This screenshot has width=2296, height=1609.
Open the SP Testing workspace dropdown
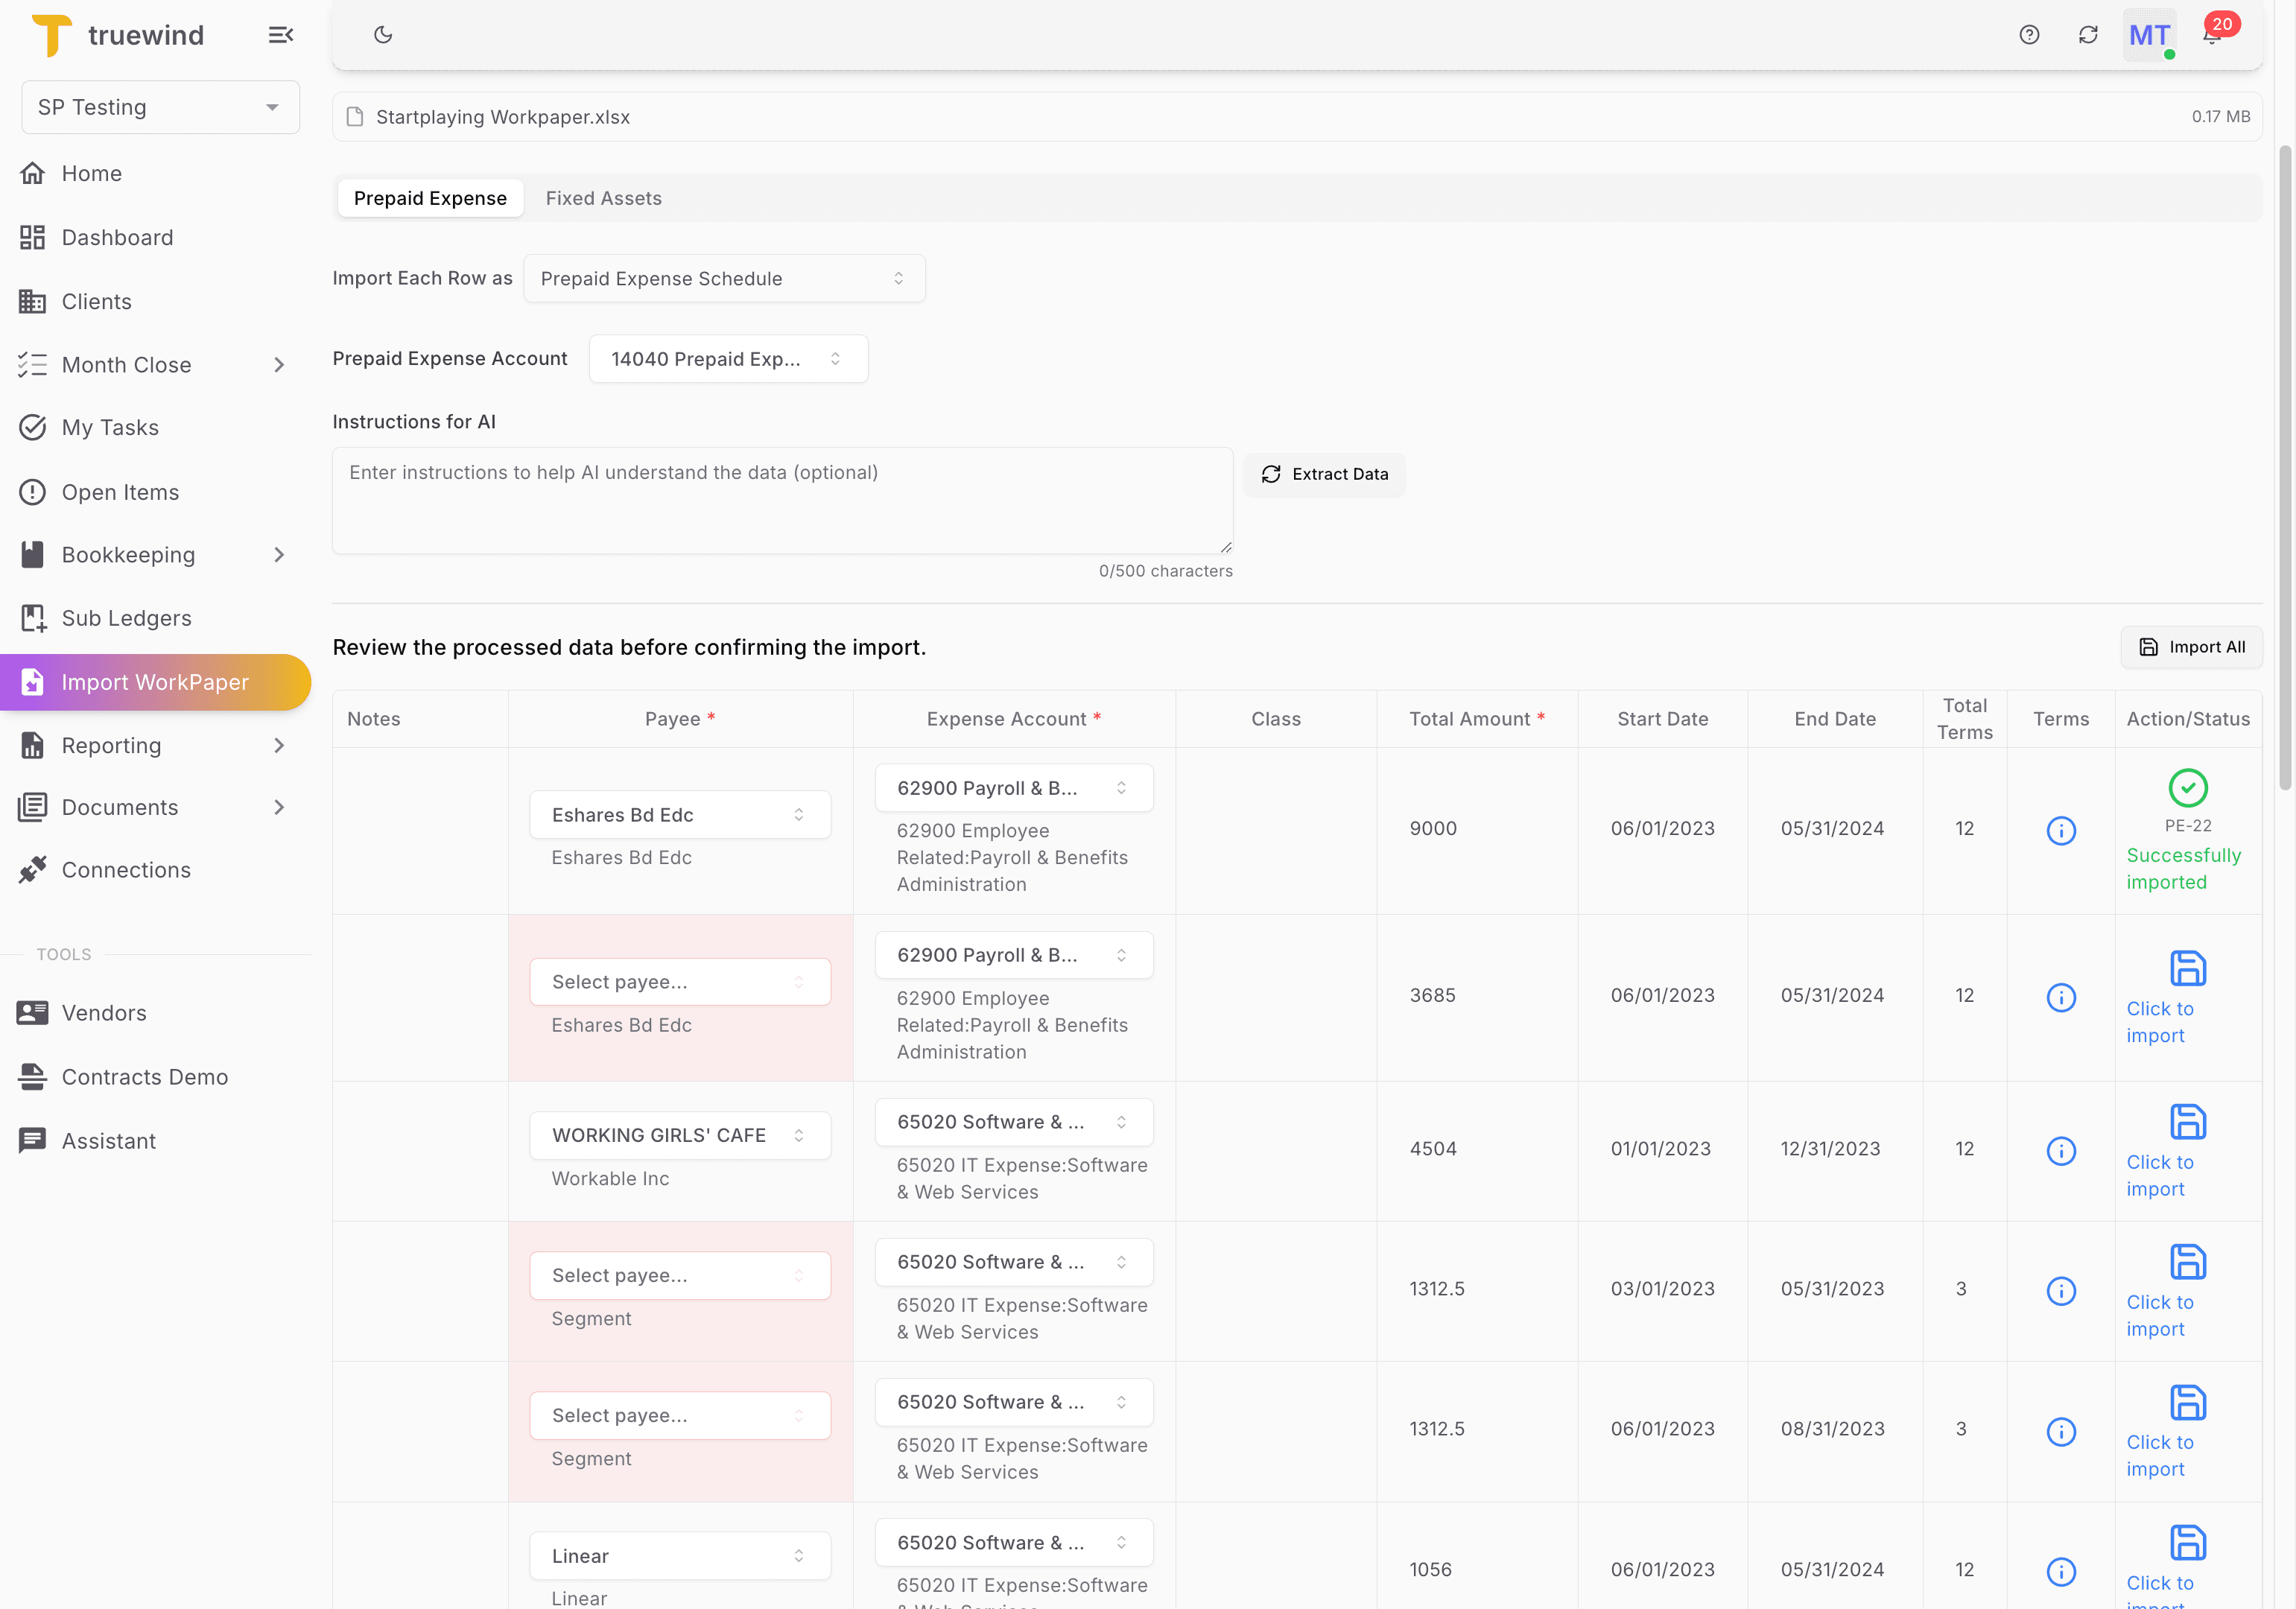tap(160, 107)
